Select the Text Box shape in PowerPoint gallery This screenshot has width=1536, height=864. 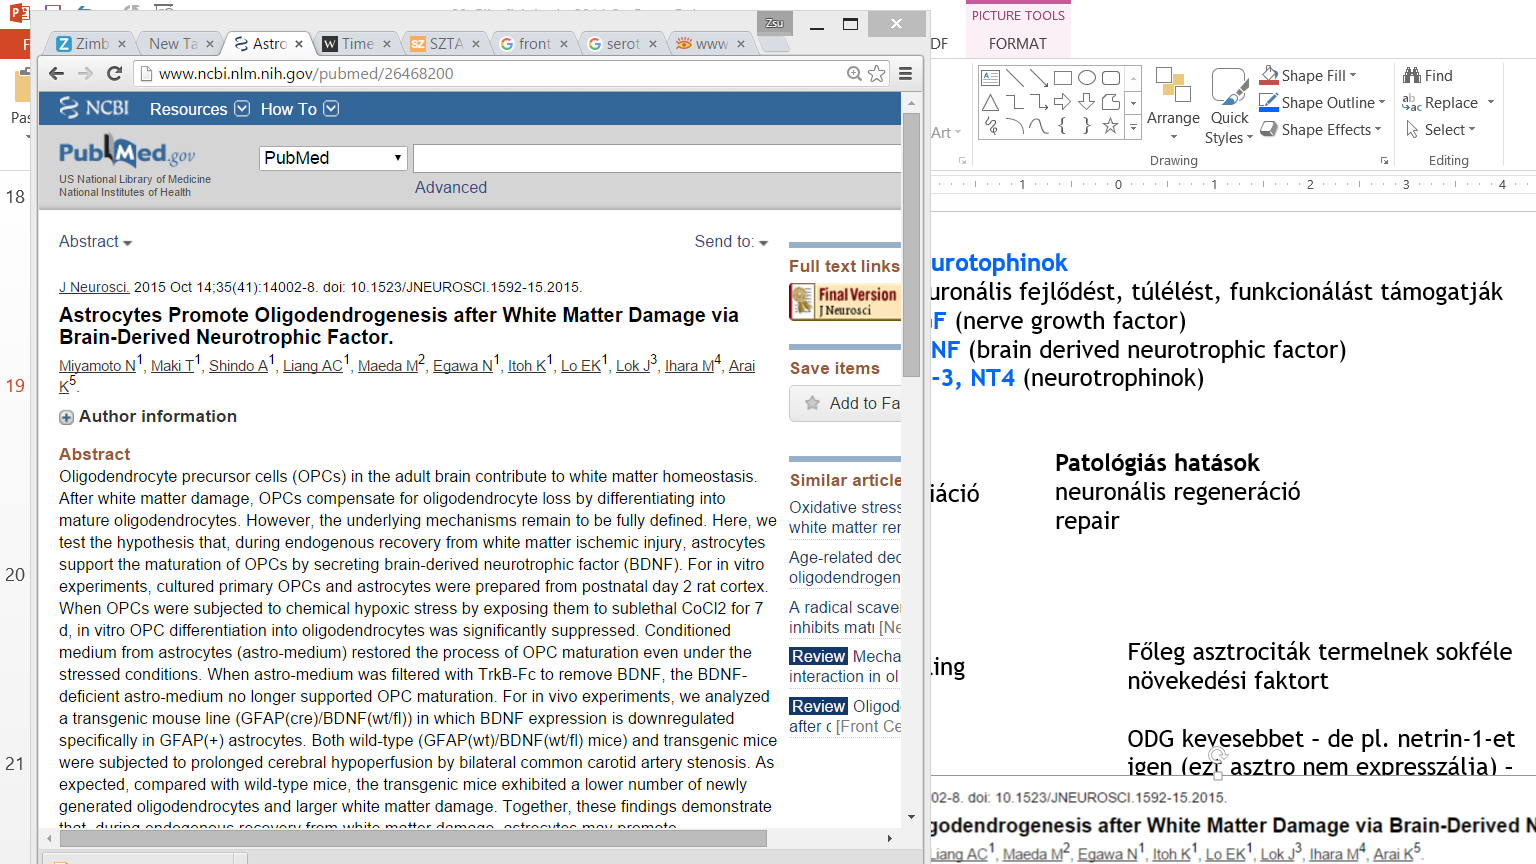(990, 78)
